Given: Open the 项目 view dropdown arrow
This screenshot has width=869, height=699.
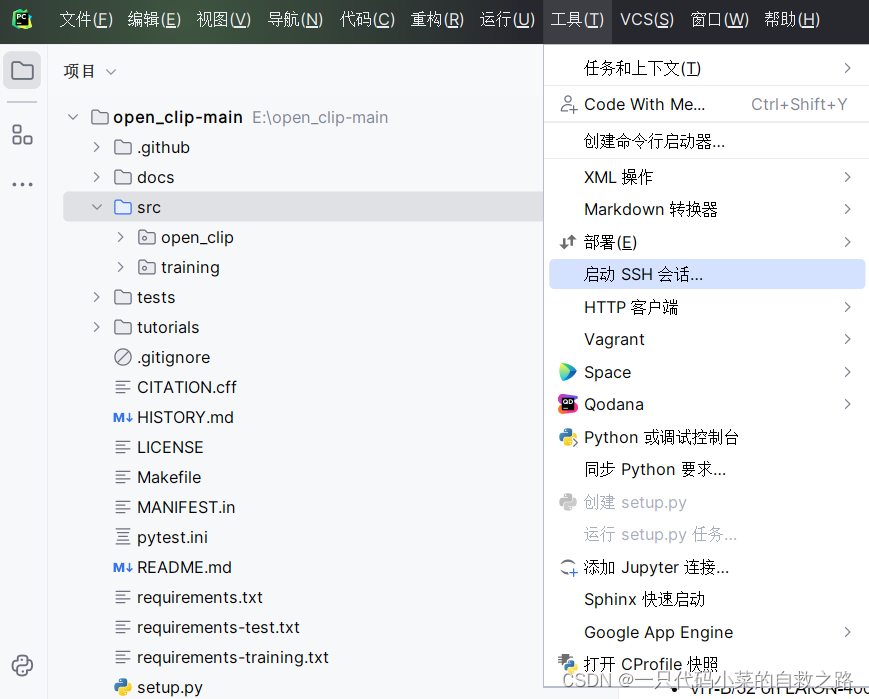Looking at the screenshot, I should (x=111, y=72).
